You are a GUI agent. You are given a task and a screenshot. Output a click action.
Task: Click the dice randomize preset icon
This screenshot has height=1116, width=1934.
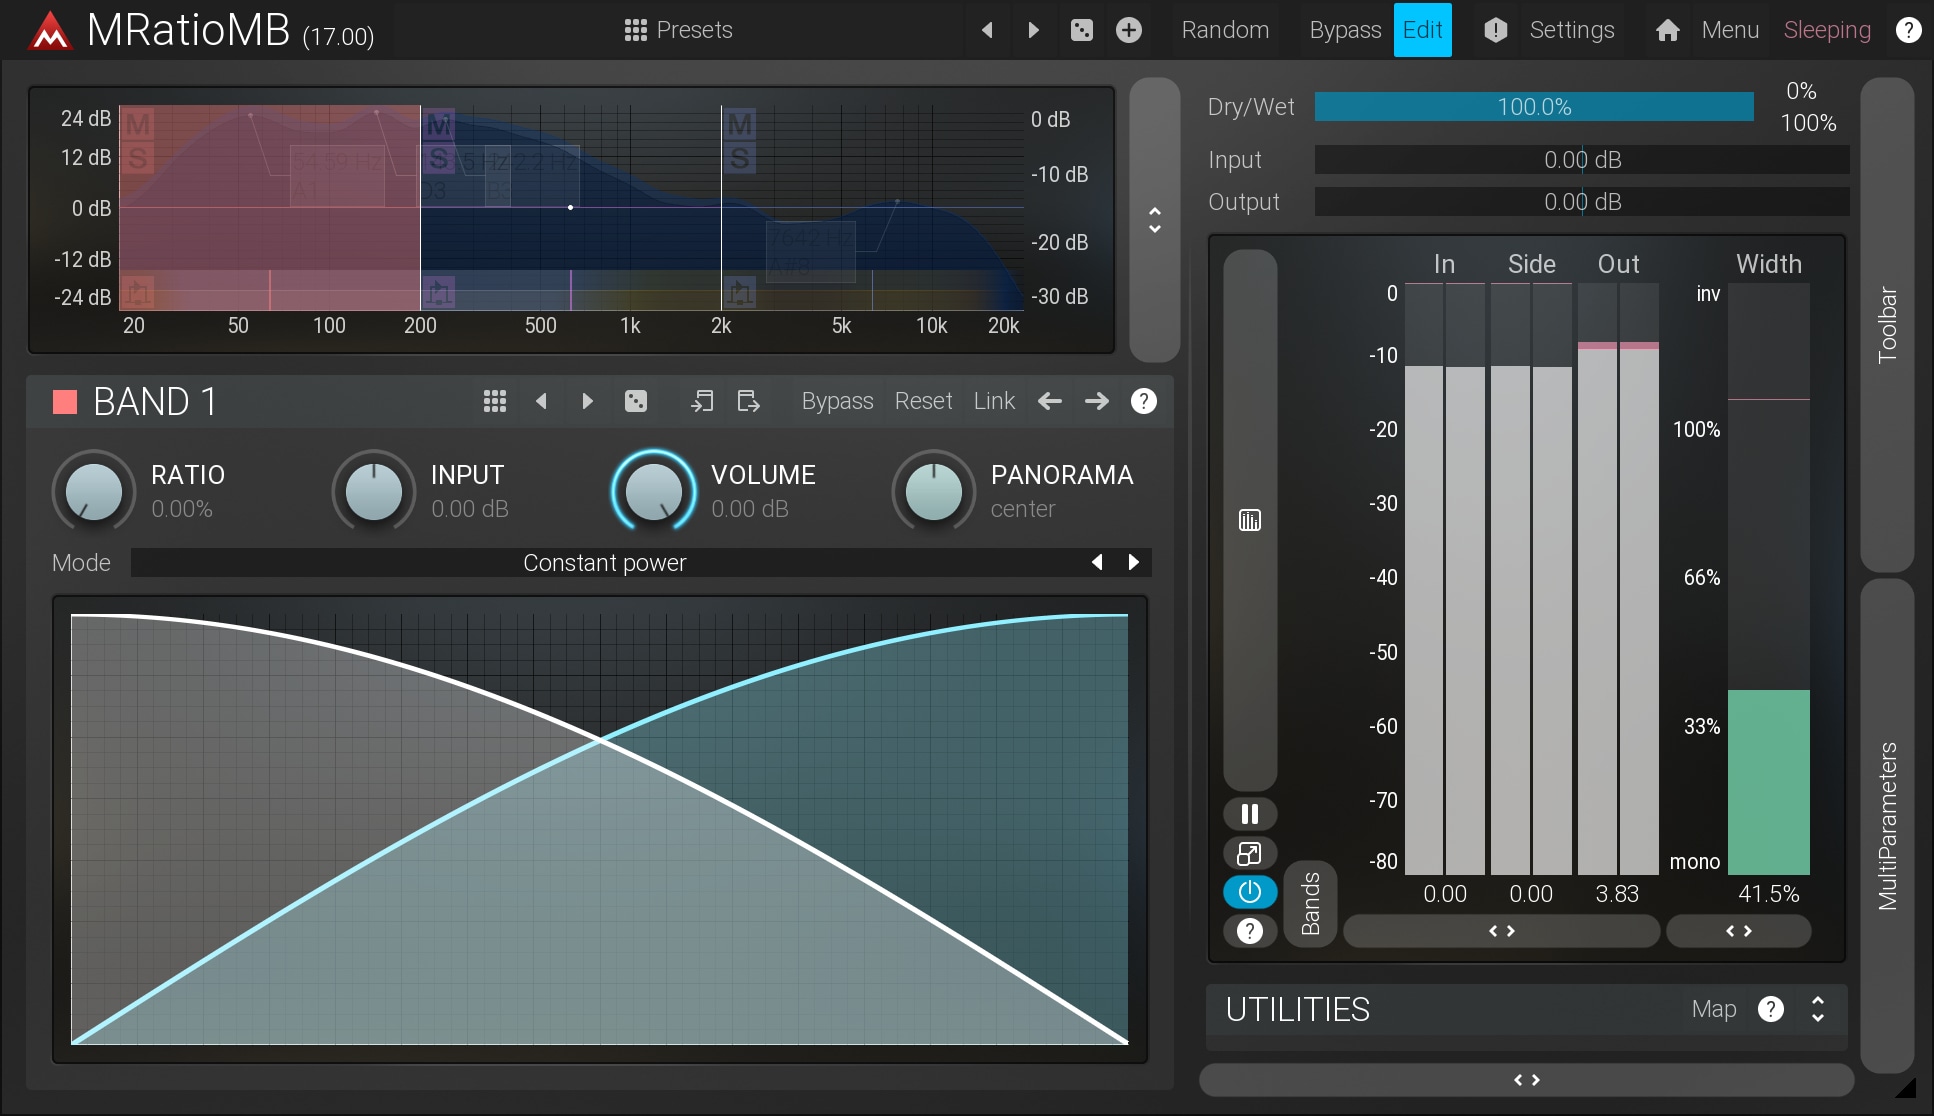coord(1082,30)
